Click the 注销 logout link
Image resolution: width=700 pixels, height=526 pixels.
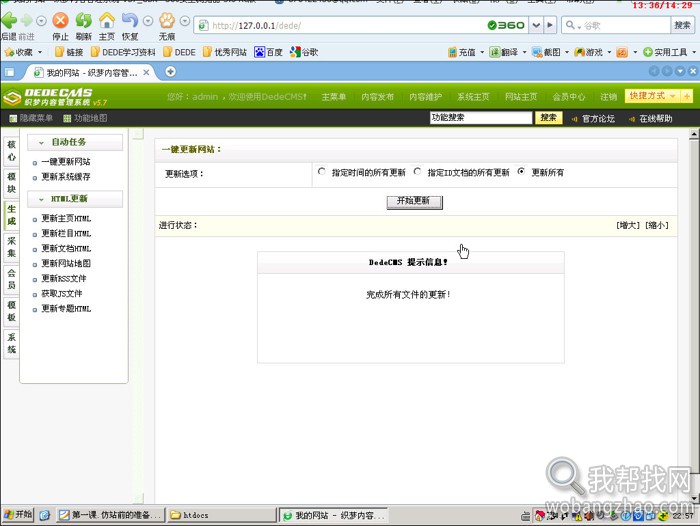pyautogui.click(x=608, y=97)
